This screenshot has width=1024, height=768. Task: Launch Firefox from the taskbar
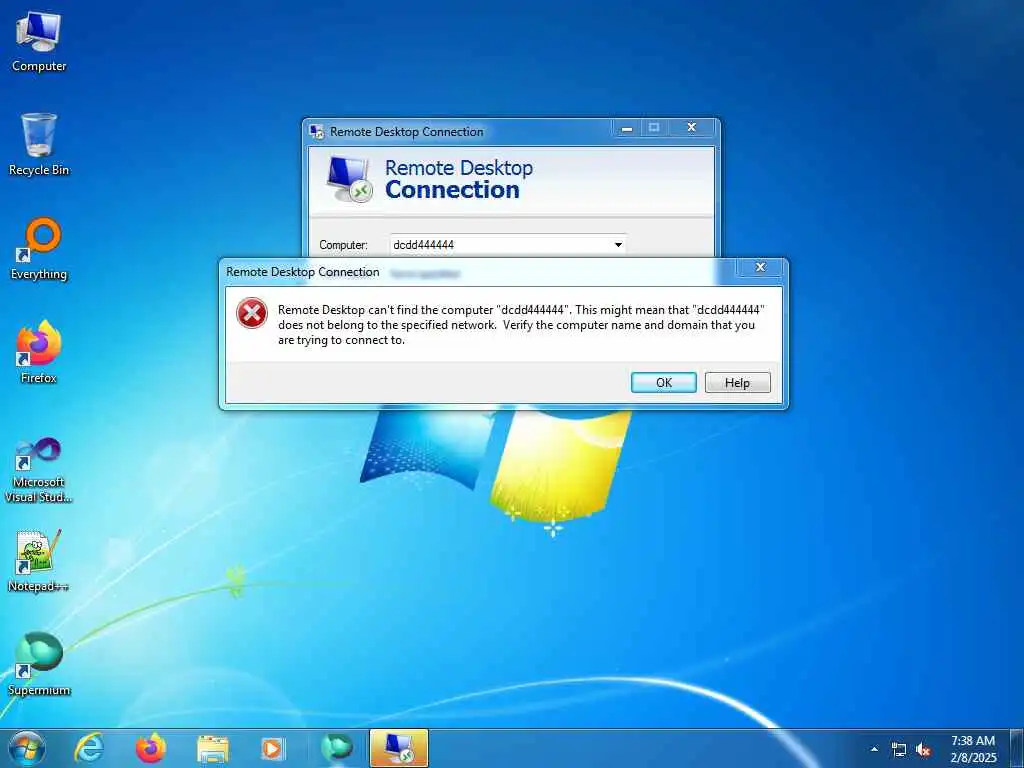pyautogui.click(x=151, y=748)
